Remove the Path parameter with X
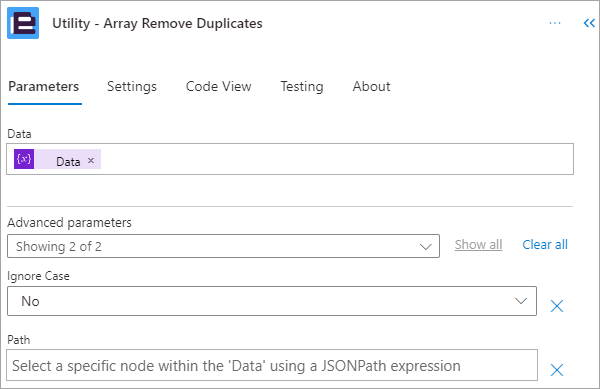600x389 pixels. [x=557, y=370]
